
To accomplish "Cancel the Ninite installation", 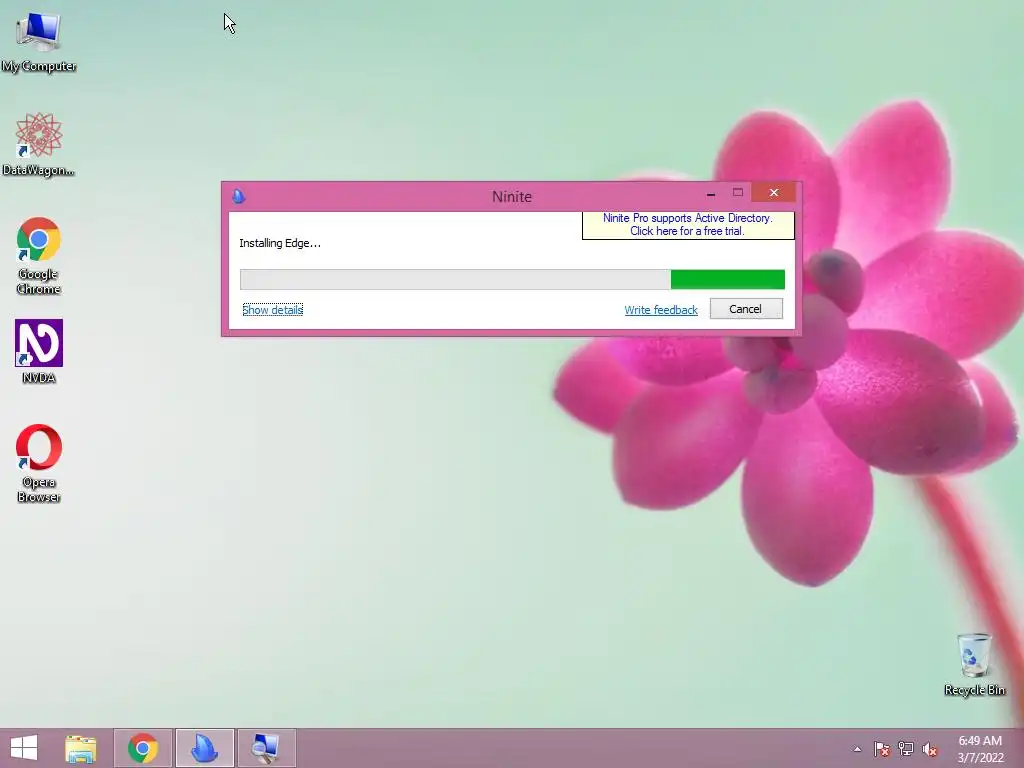I will [746, 309].
